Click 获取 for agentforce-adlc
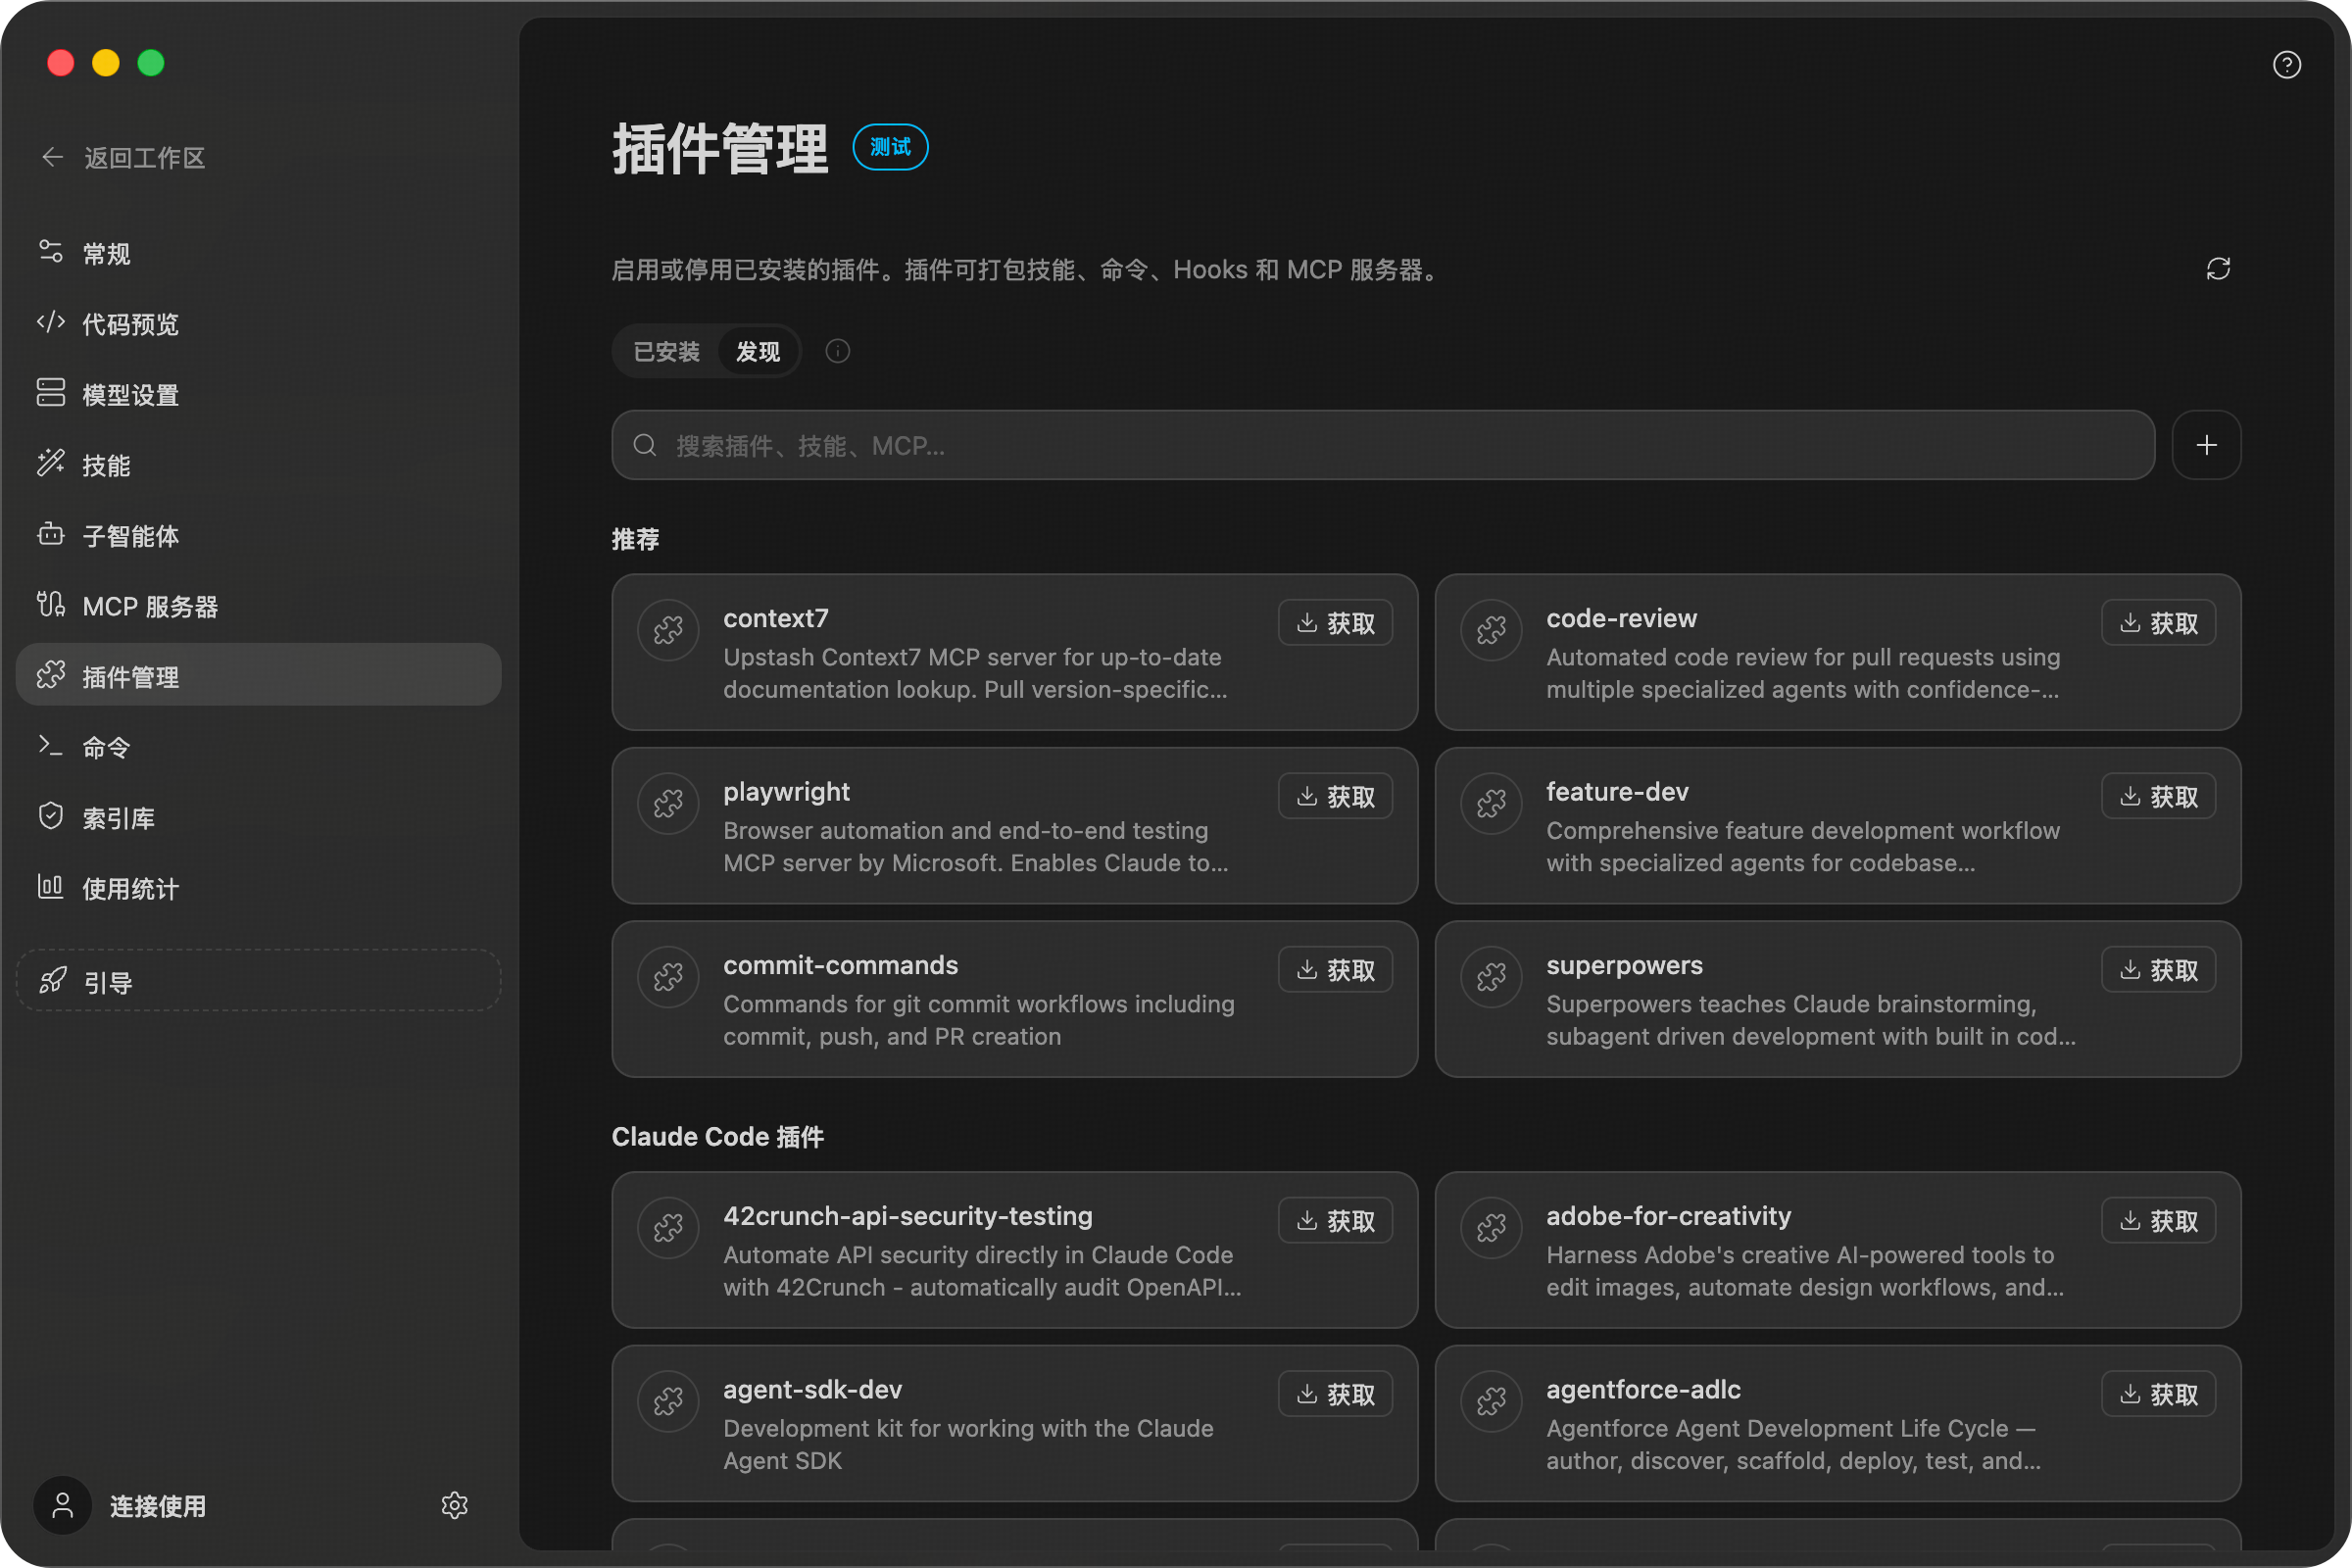The width and height of the screenshot is (2352, 1568). click(x=2158, y=1394)
